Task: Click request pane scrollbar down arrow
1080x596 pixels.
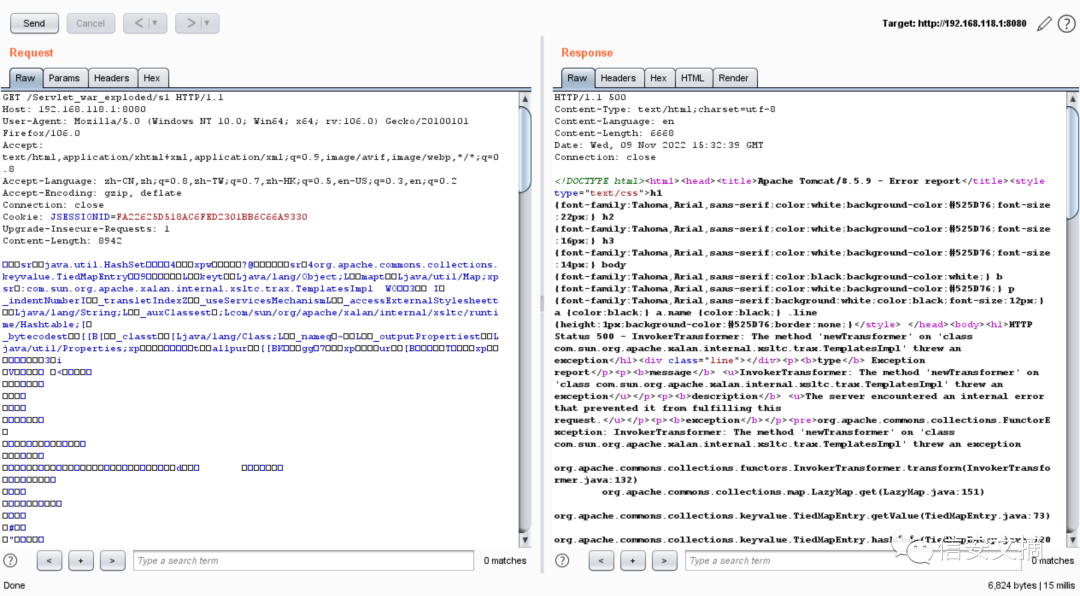Action: click(x=525, y=541)
